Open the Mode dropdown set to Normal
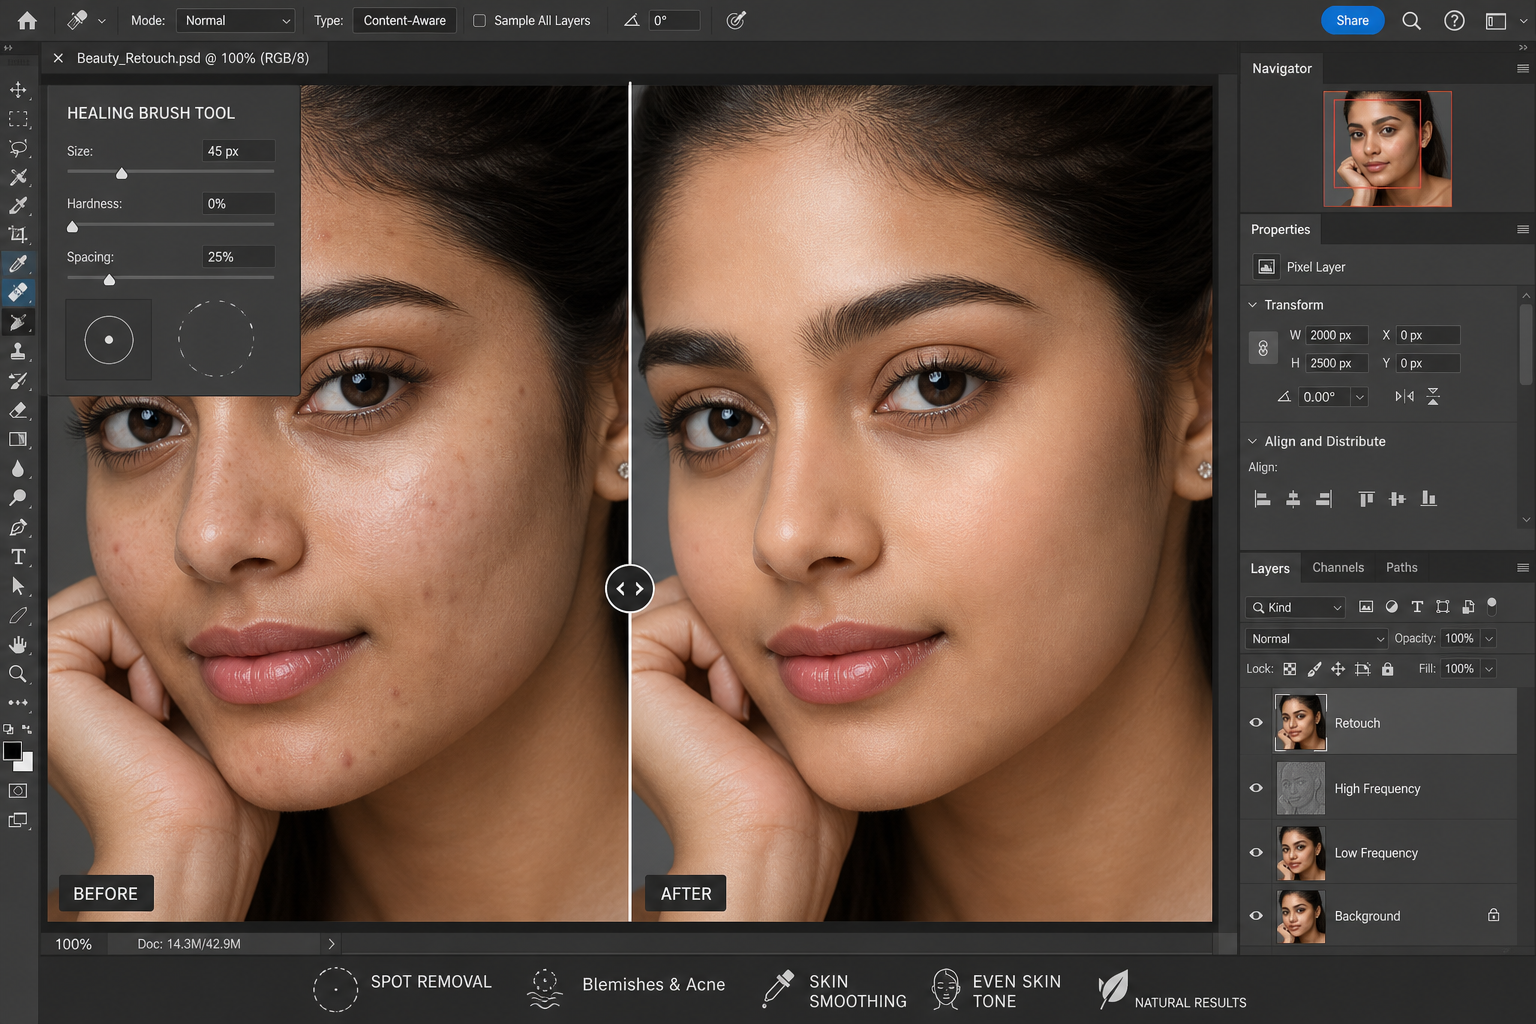The width and height of the screenshot is (1536, 1024). (x=235, y=20)
